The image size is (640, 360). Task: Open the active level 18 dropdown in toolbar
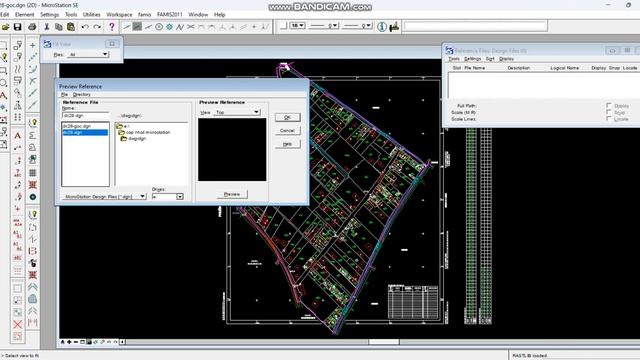click(x=298, y=26)
